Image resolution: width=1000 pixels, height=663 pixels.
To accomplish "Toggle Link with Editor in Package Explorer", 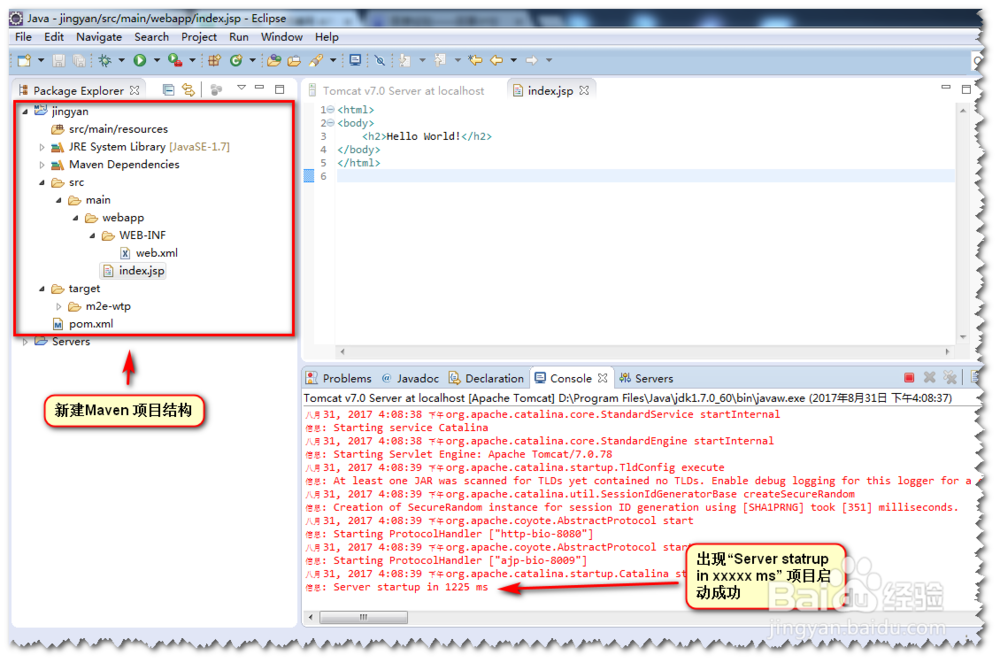I will click(188, 90).
